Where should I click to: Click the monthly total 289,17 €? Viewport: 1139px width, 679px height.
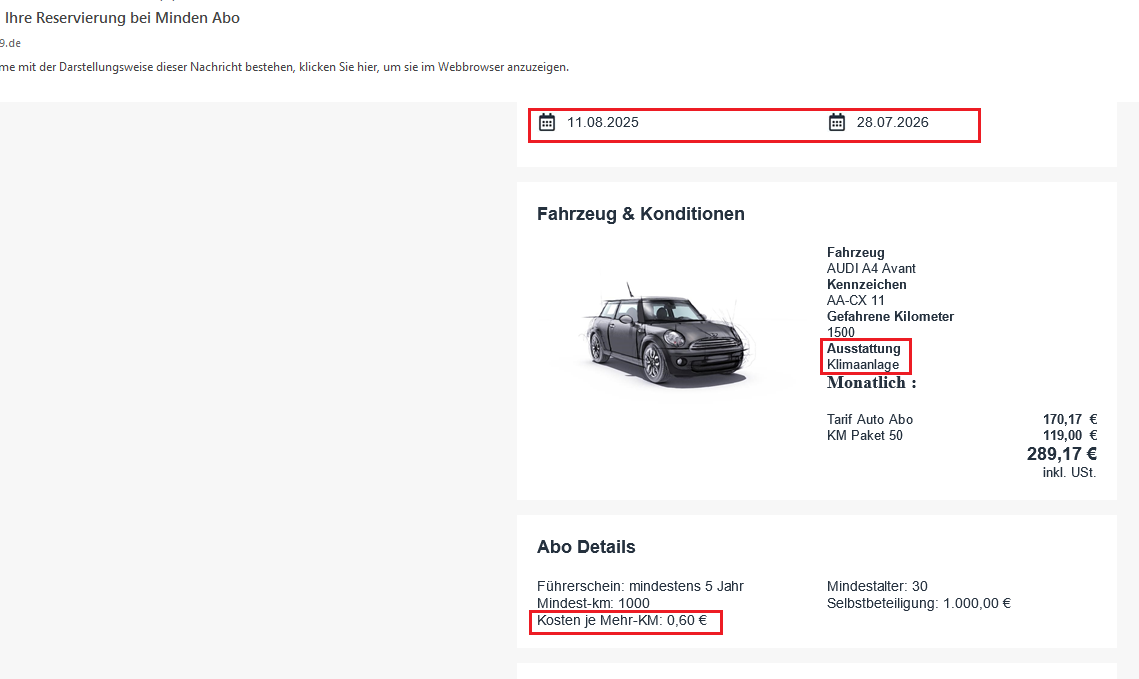click(x=1061, y=454)
